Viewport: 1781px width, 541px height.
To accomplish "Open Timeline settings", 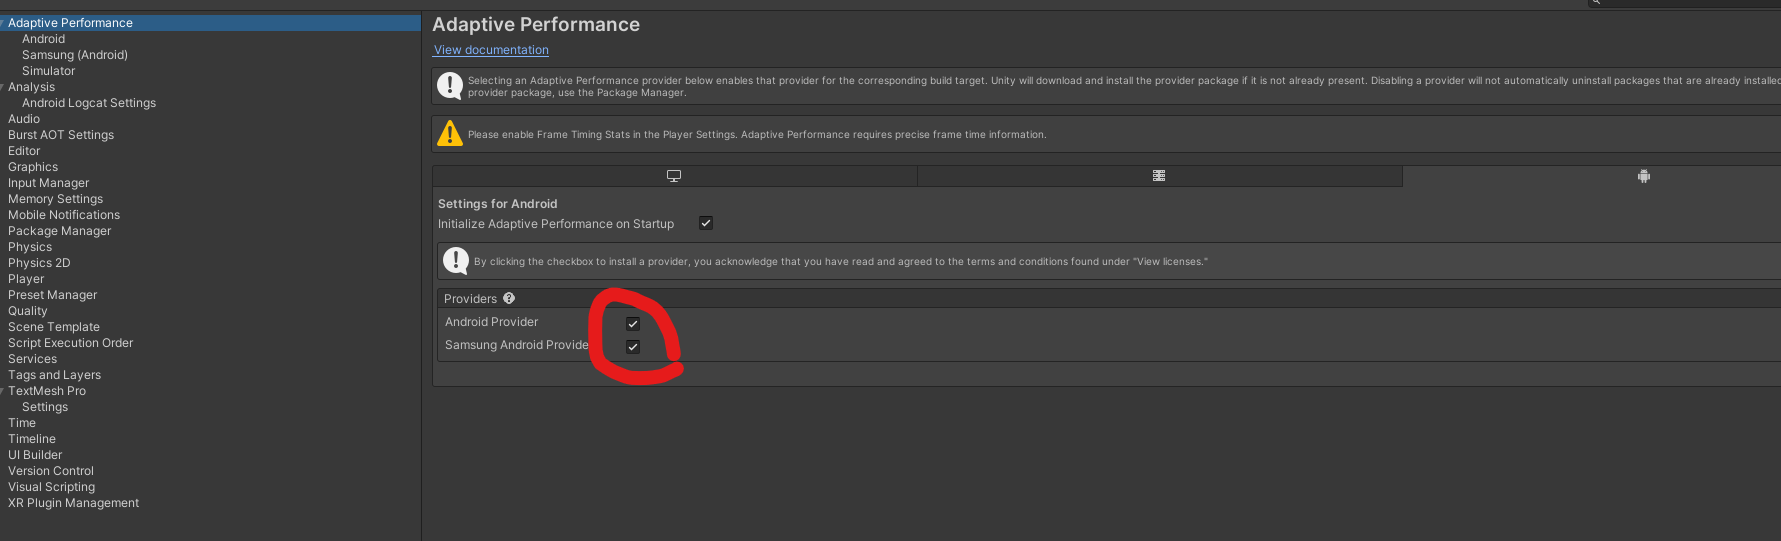I will (32, 439).
